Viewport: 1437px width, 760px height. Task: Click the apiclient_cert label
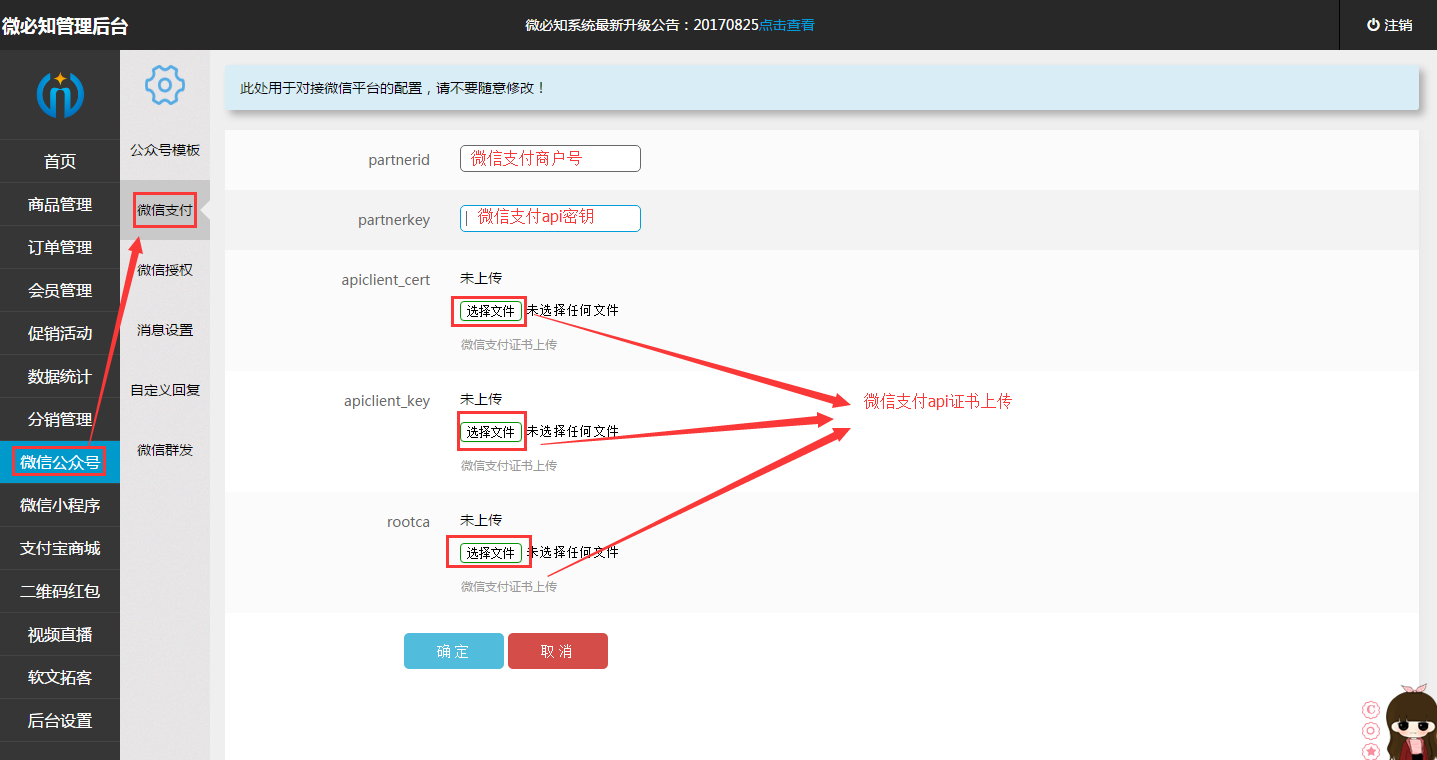pos(386,280)
